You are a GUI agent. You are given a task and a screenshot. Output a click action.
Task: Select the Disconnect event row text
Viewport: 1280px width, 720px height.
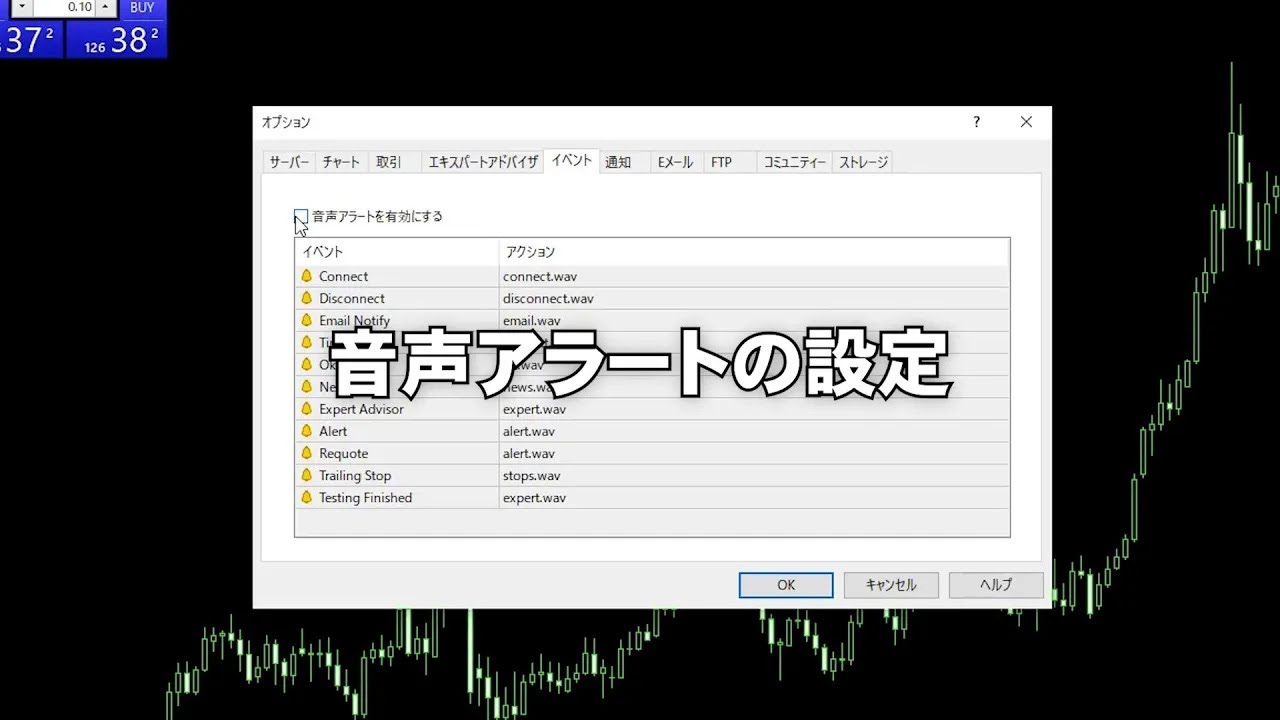tap(352, 298)
